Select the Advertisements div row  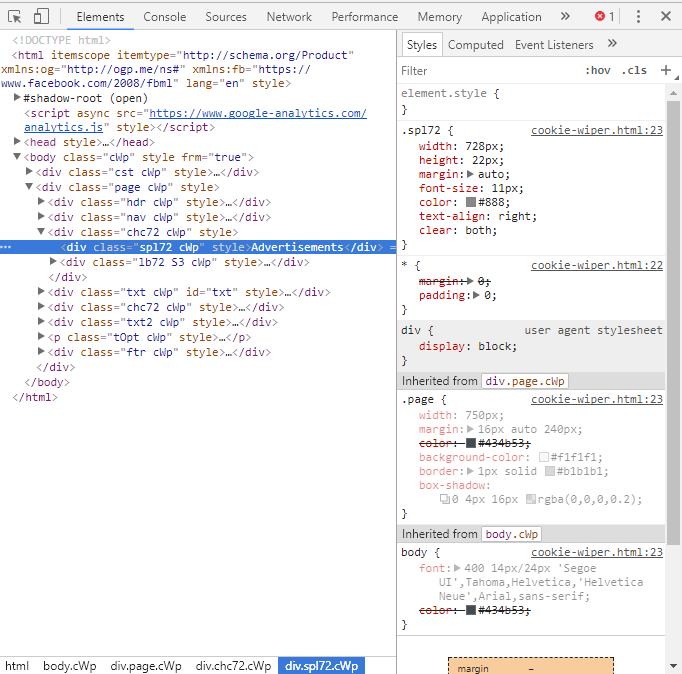[x=198, y=247]
